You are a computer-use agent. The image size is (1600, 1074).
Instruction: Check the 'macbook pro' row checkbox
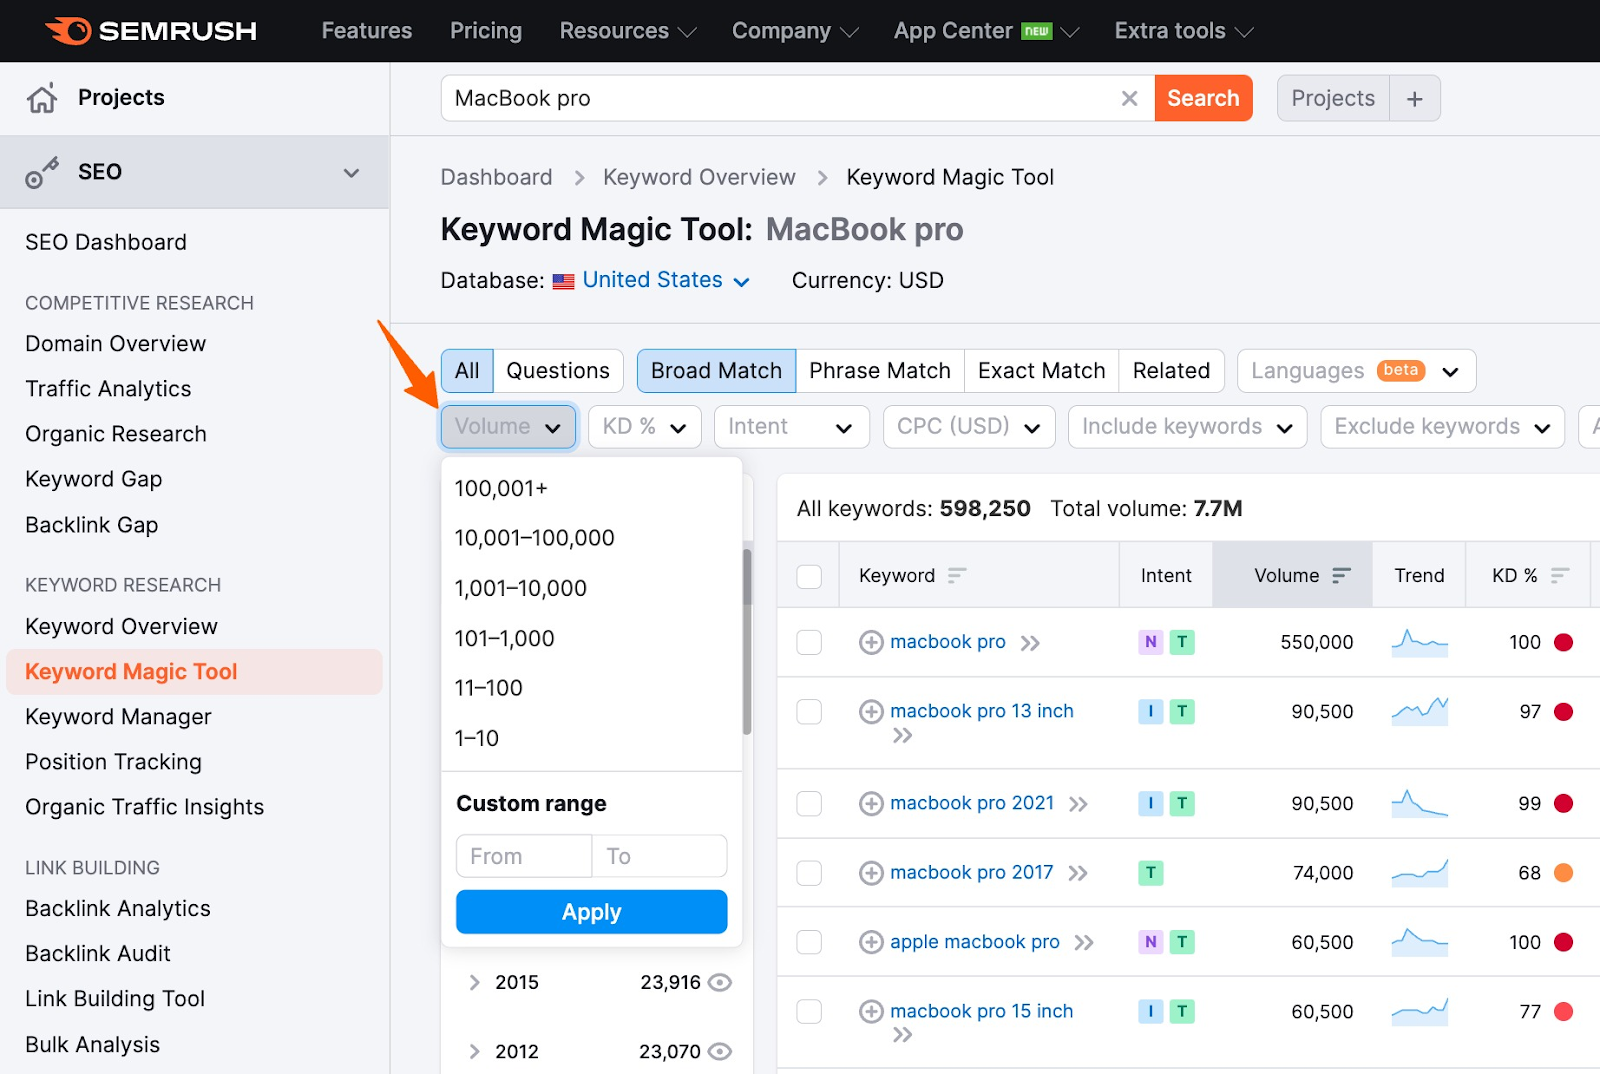809,642
